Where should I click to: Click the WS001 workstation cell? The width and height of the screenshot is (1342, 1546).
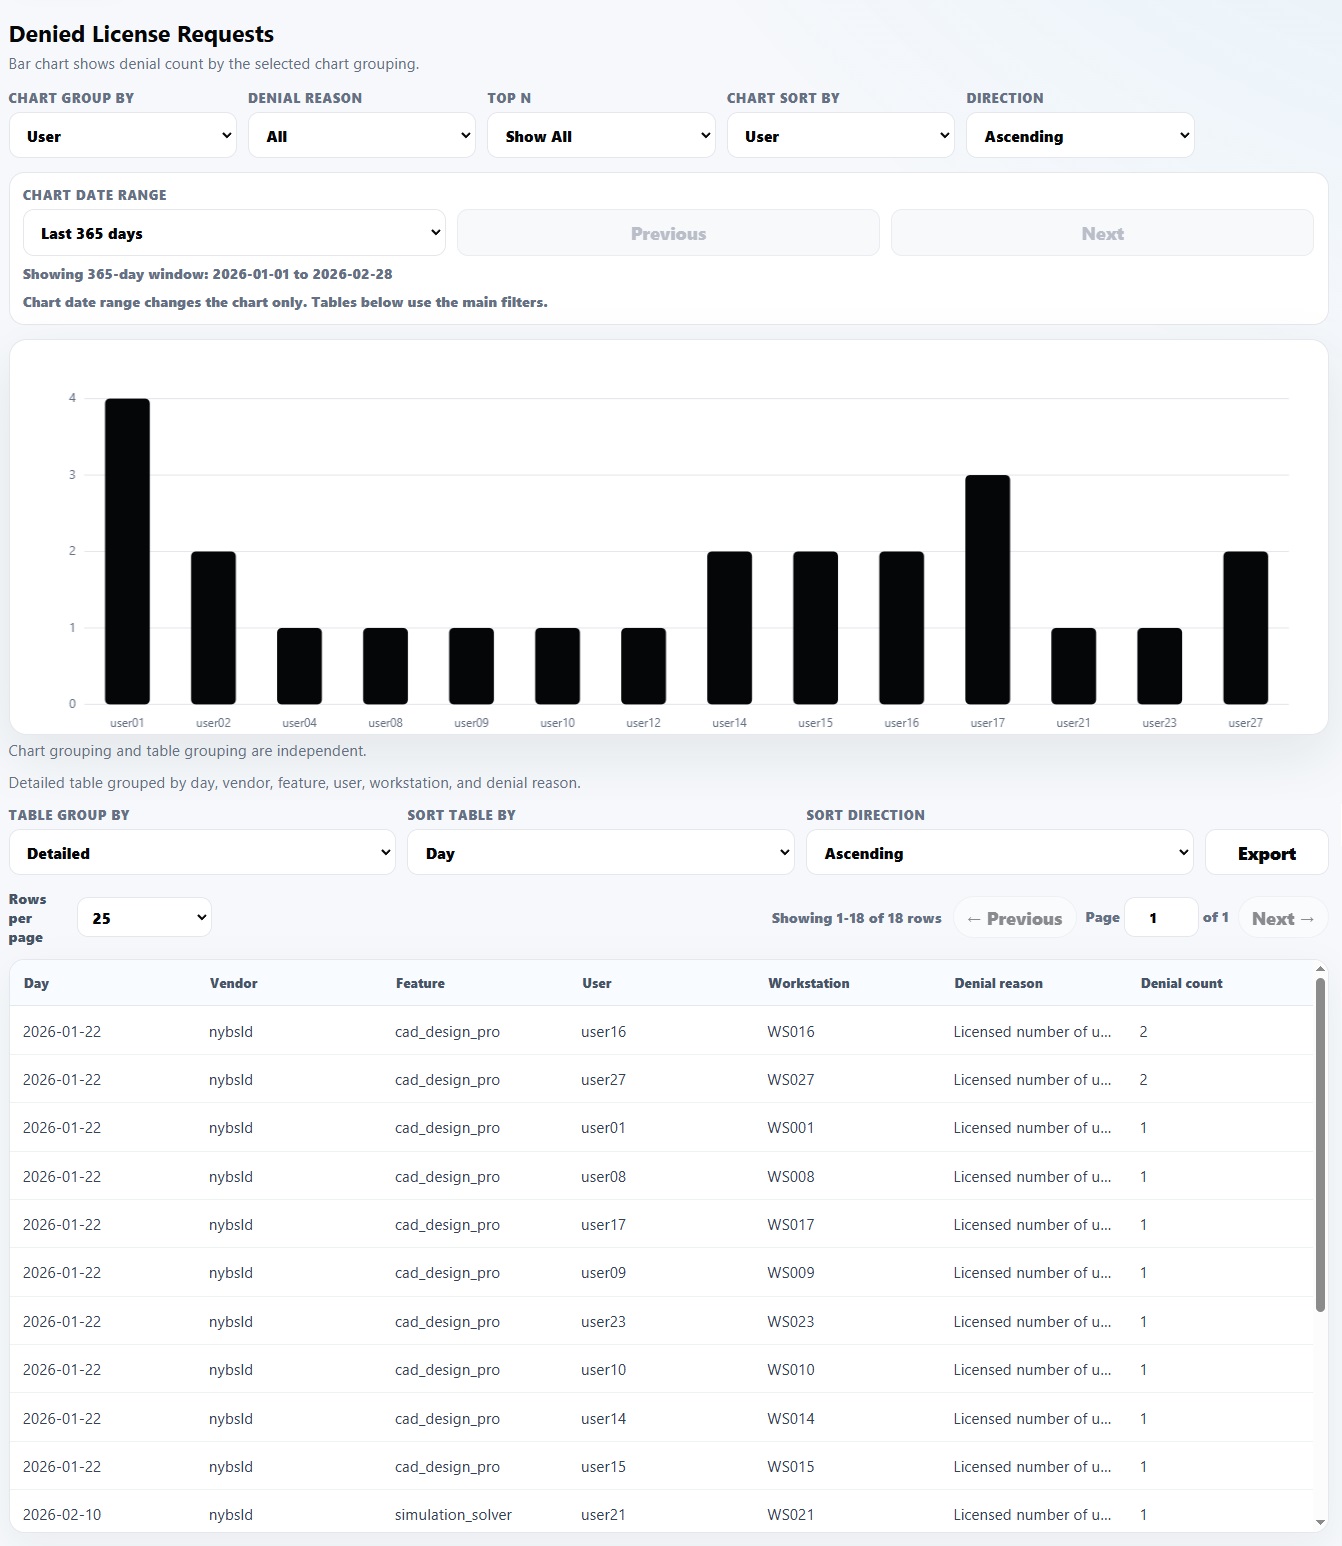[790, 1128]
